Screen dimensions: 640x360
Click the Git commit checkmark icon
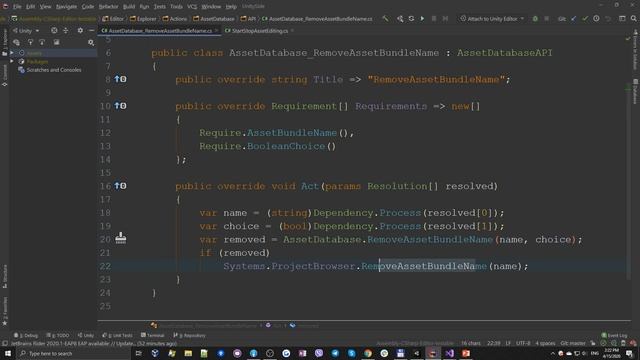(x=585, y=19)
